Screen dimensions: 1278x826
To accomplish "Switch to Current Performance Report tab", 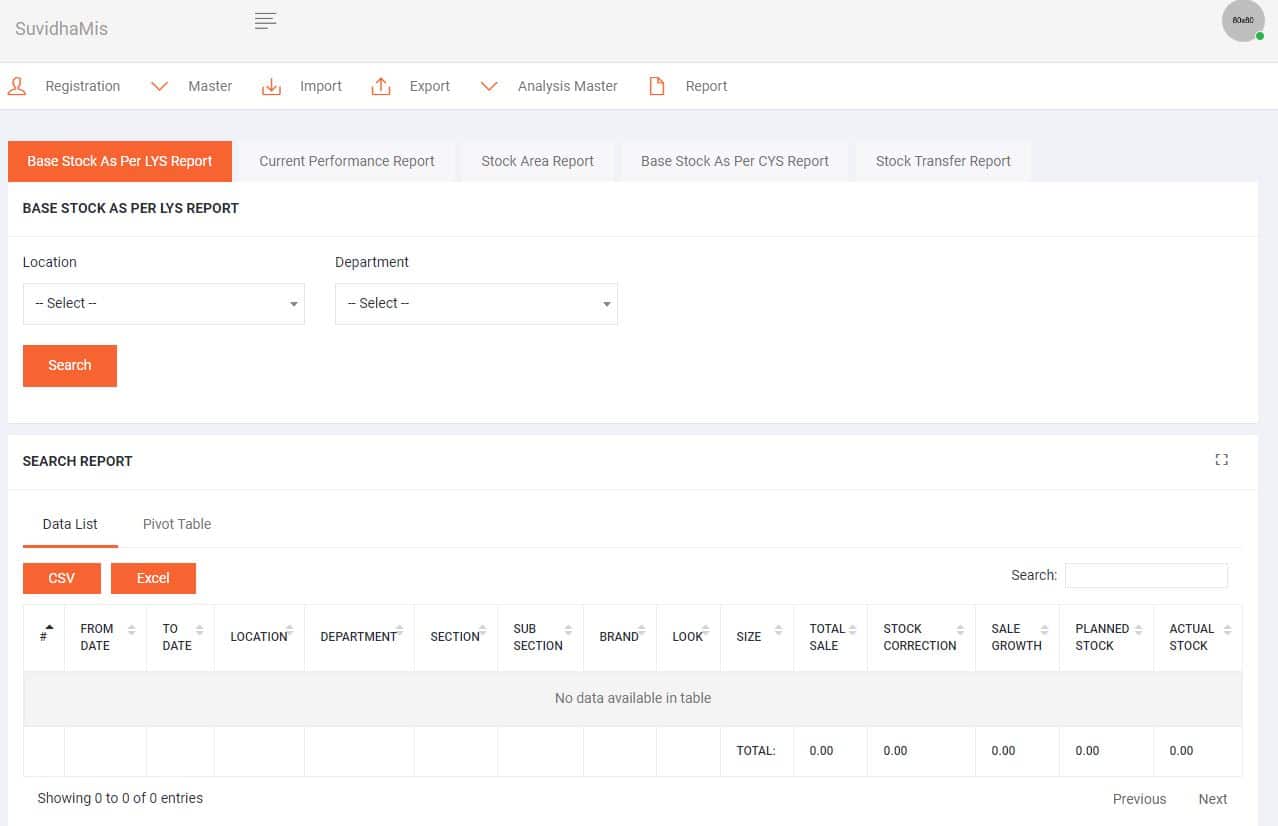I will click(x=346, y=161).
